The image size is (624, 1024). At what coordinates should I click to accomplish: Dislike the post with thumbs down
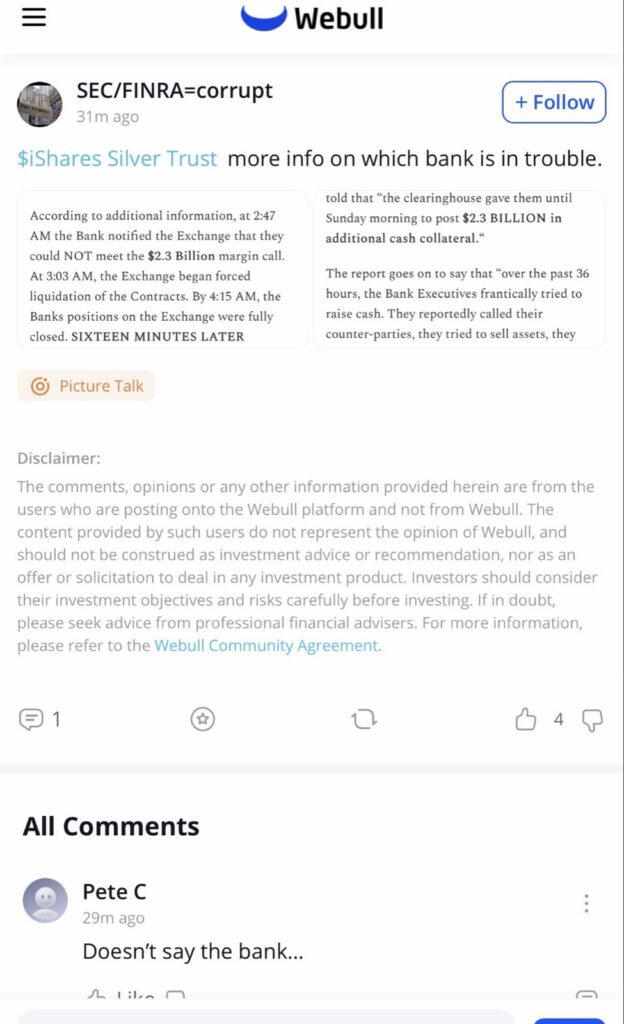[592, 719]
